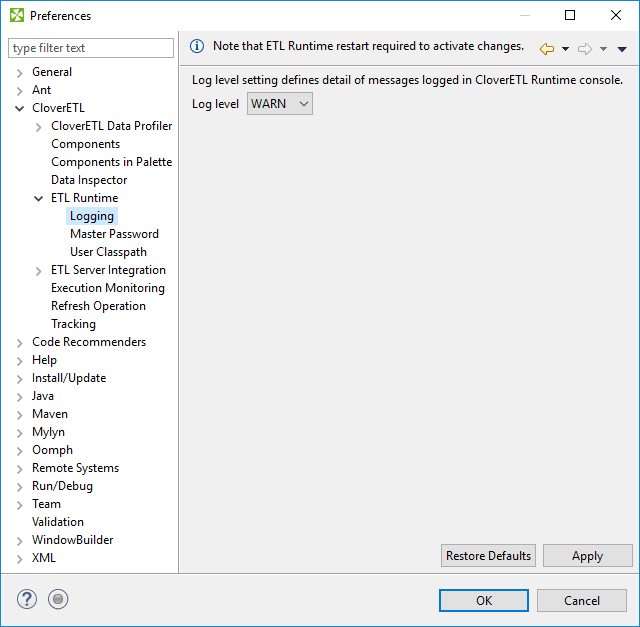Select Components in the tree
Screen dimensions: 640x627
[86, 144]
